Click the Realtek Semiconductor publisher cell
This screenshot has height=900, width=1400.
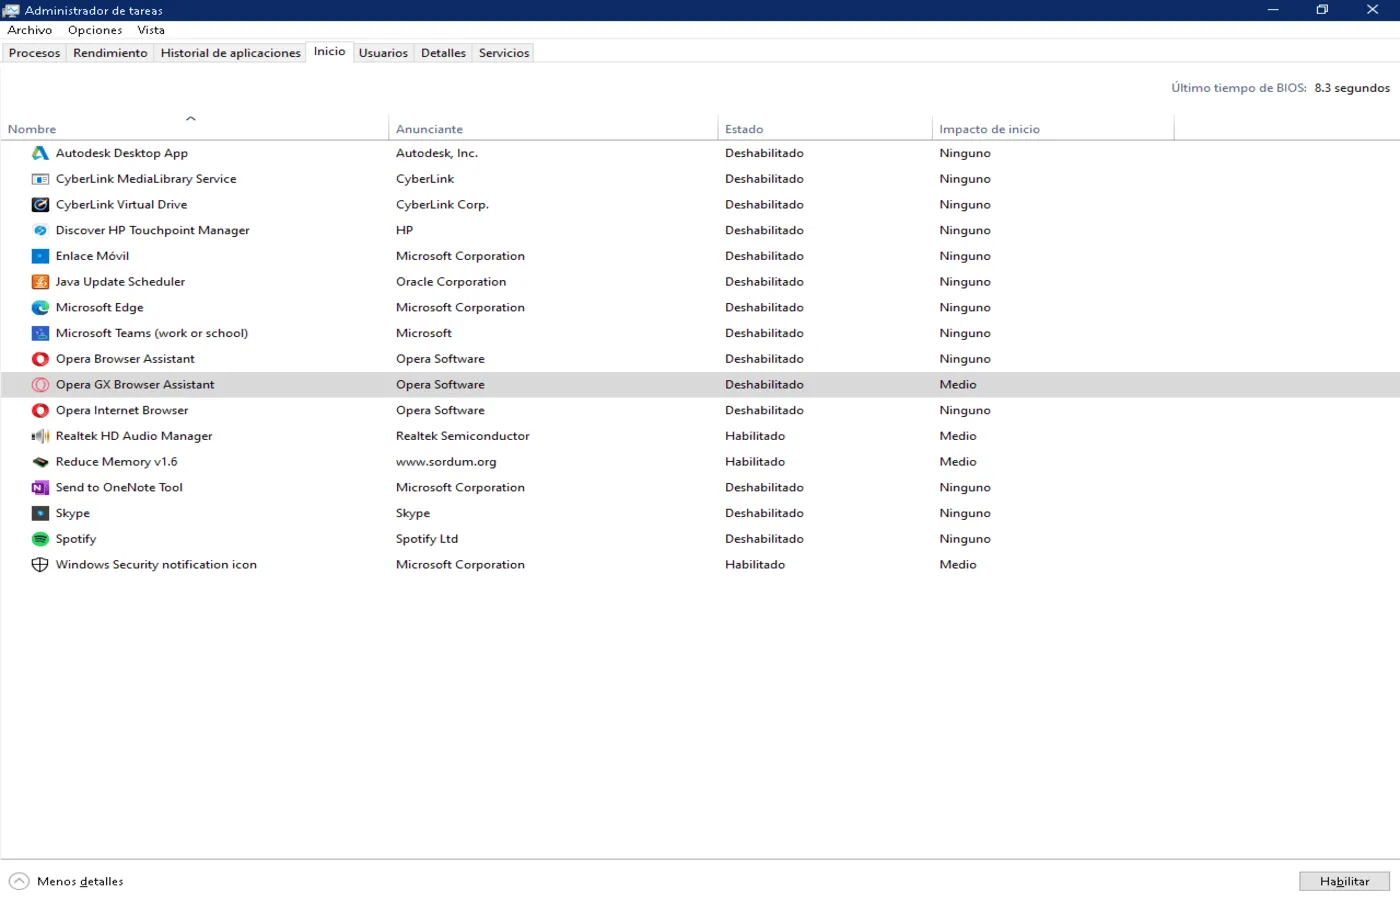click(x=463, y=436)
